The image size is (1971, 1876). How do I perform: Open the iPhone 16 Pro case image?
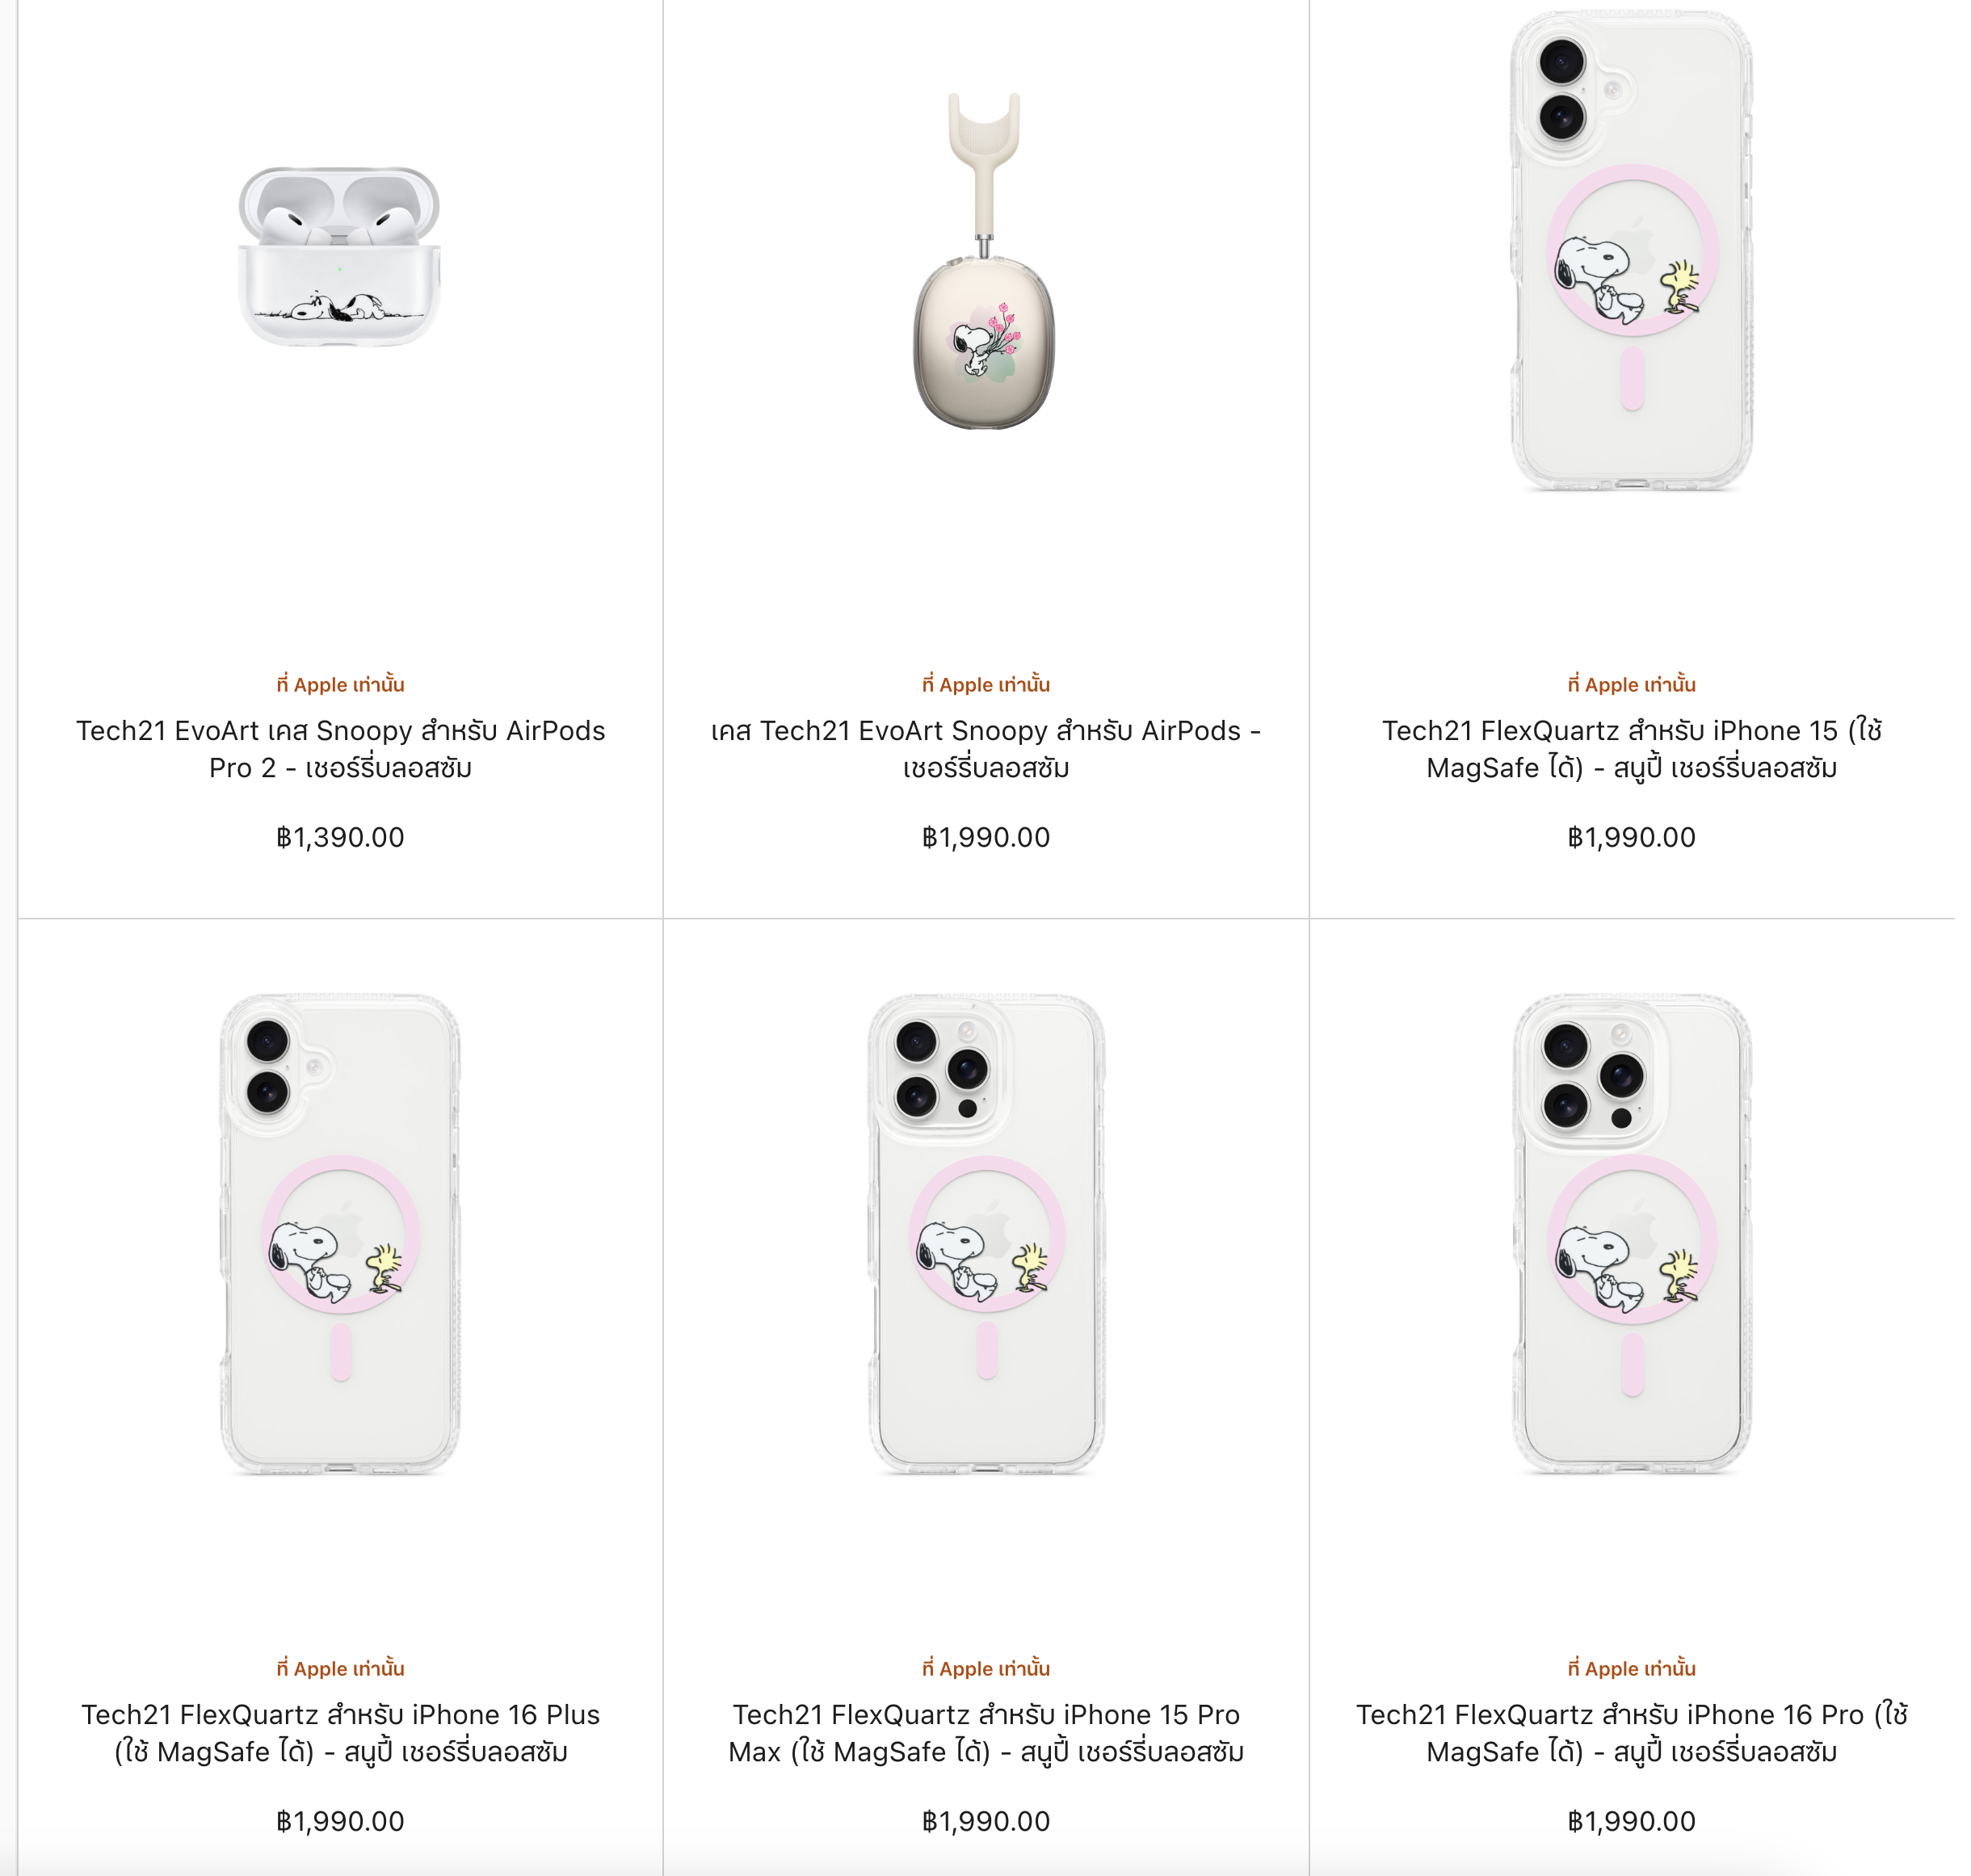point(1631,1234)
